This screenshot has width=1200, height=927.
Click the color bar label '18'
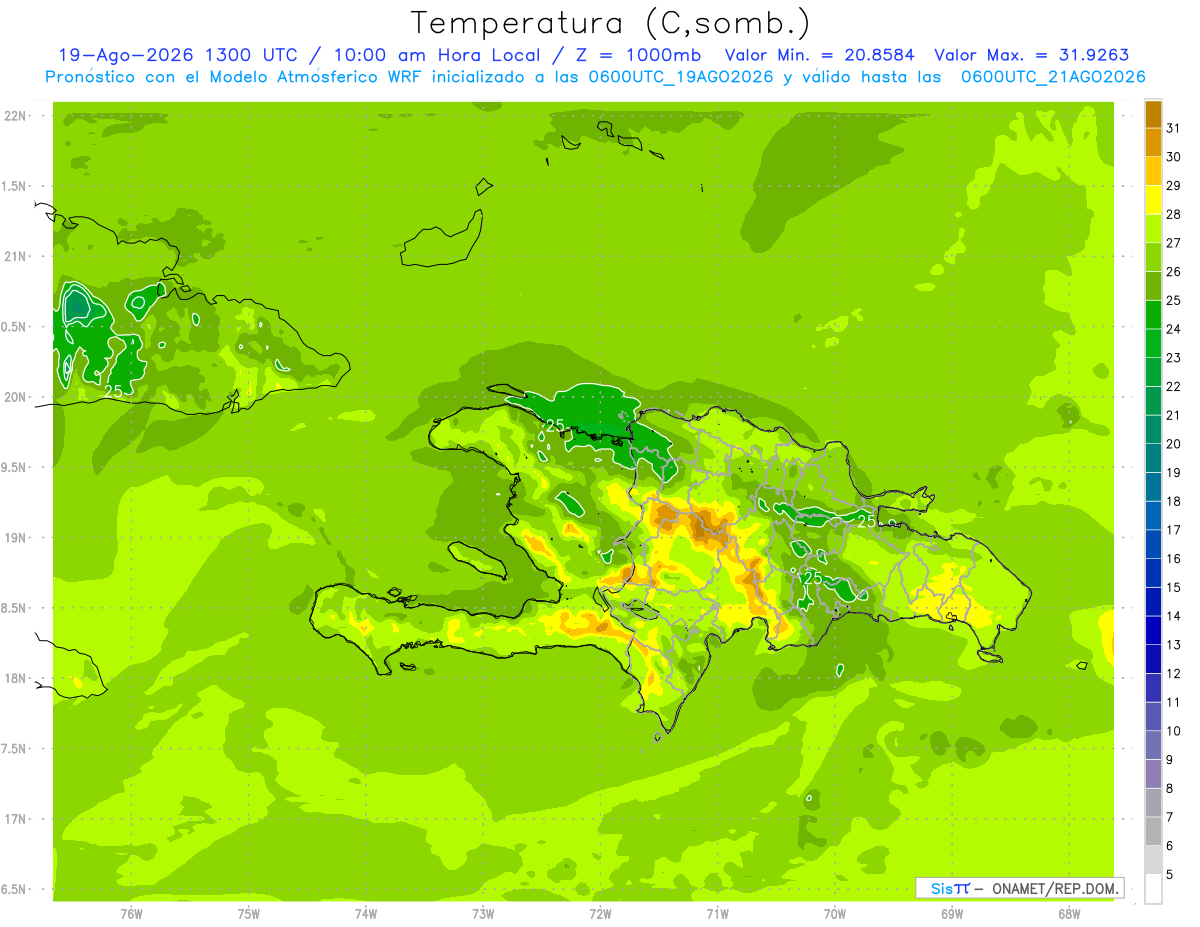[x=1174, y=501]
